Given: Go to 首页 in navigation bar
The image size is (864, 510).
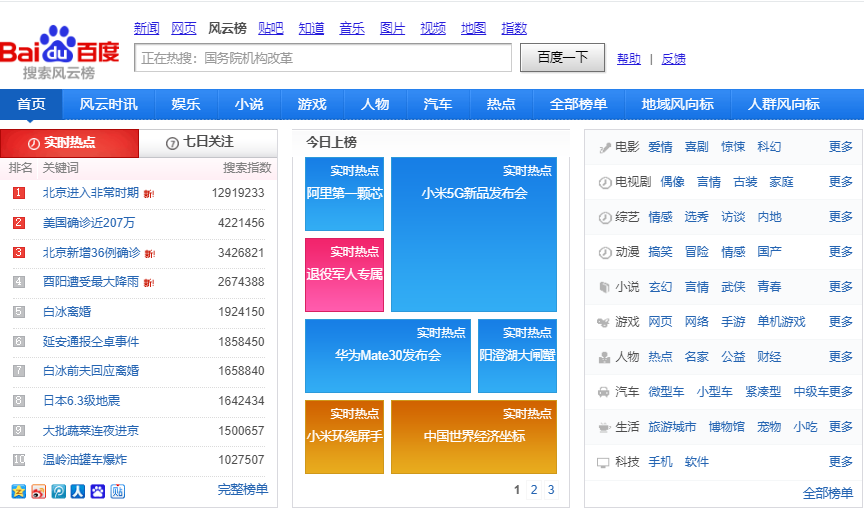Looking at the screenshot, I should click(31, 104).
